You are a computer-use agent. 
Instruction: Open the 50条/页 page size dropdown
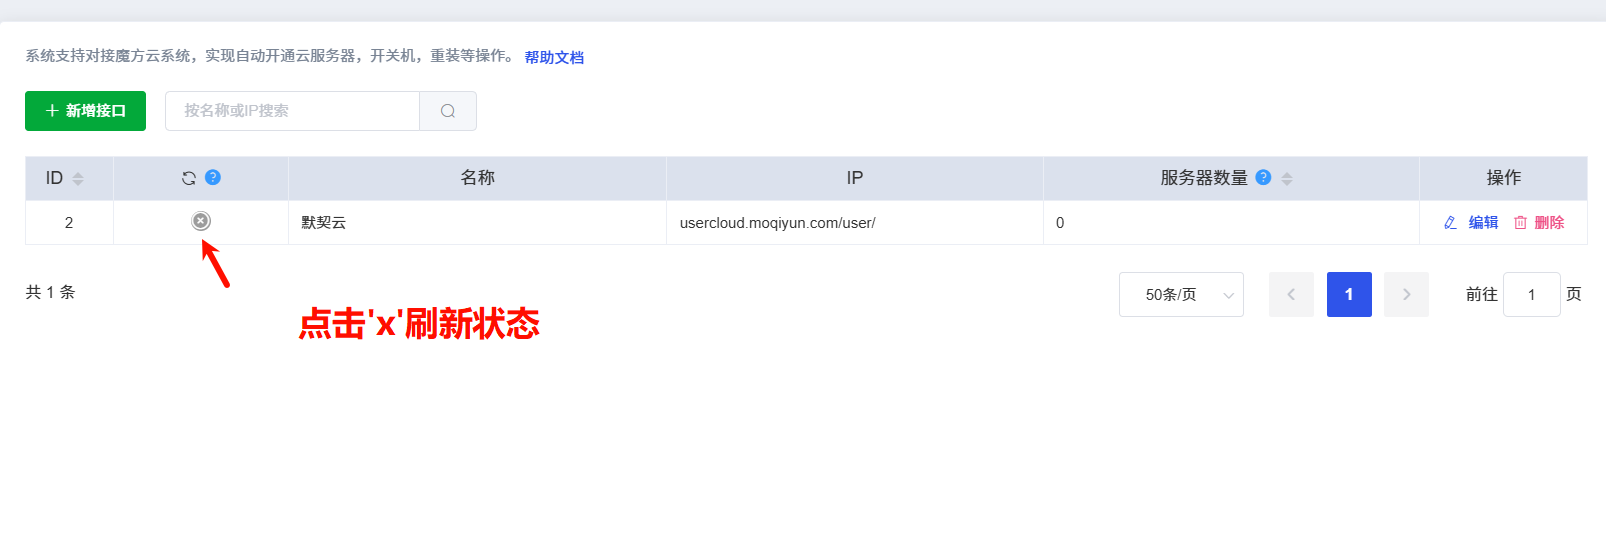pos(1181,295)
